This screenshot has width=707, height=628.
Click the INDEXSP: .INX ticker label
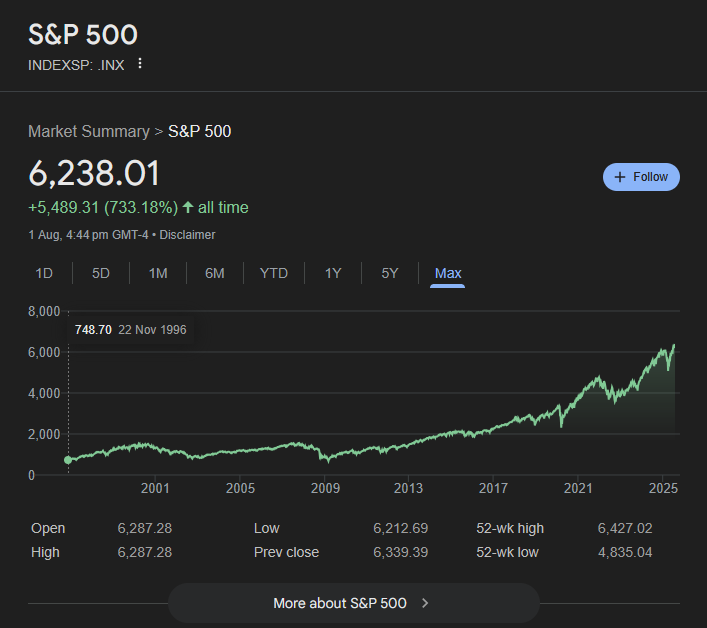tap(76, 65)
